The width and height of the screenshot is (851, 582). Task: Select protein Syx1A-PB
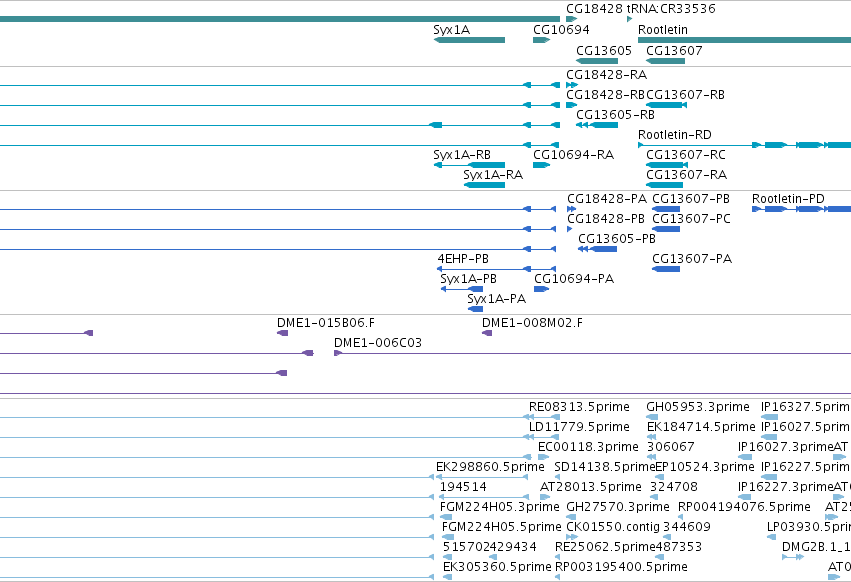468,279
